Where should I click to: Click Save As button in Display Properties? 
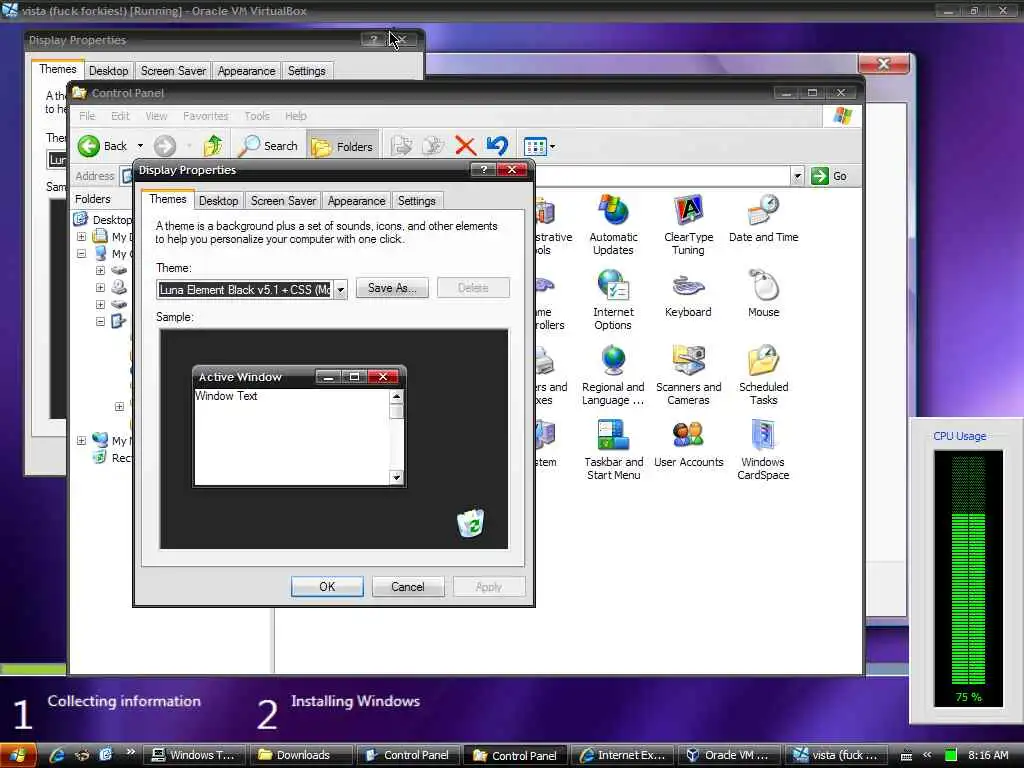coord(392,288)
